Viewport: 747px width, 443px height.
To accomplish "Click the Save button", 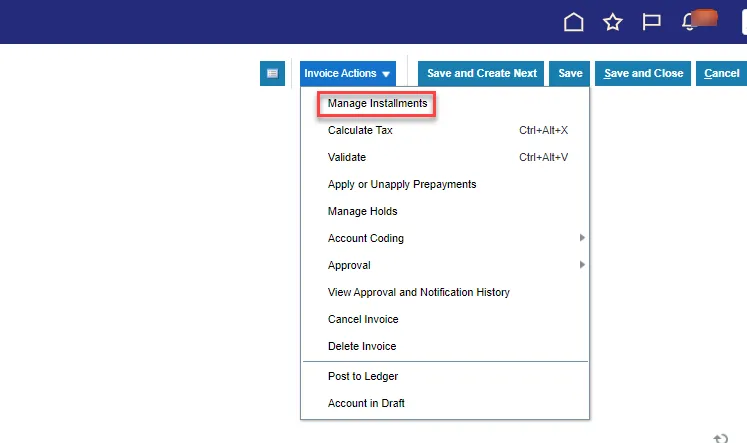I will click(x=570, y=73).
